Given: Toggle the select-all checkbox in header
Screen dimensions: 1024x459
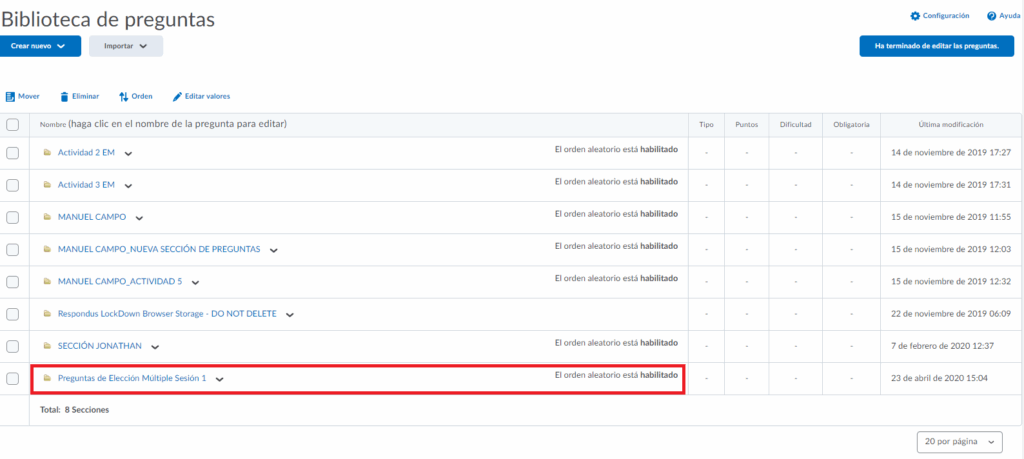Looking at the screenshot, I should pos(13,125).
